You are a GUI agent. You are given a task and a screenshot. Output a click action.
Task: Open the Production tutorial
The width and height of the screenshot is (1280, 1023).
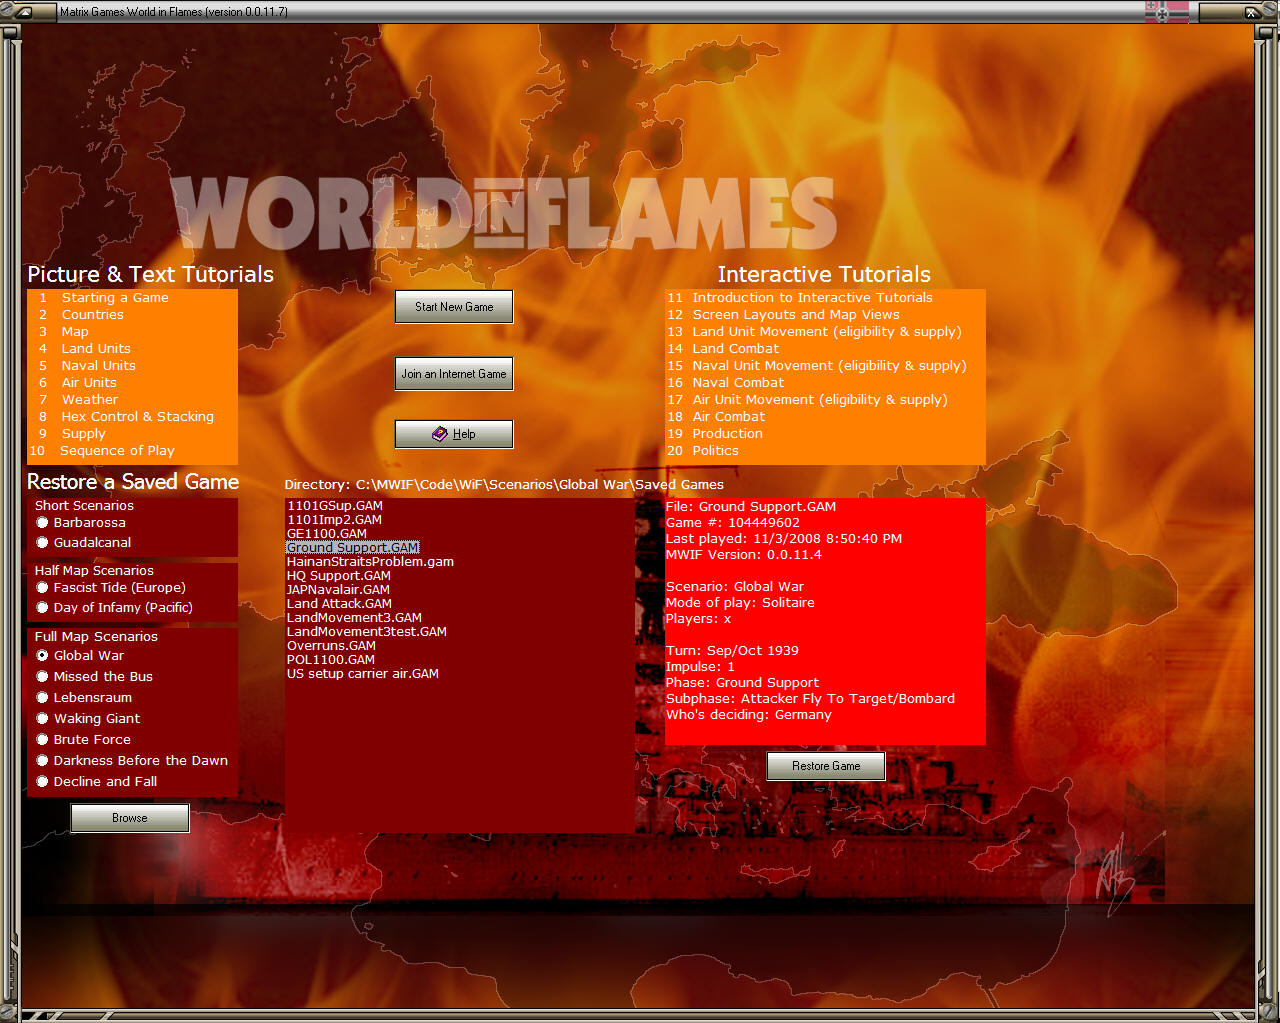(x=825, y=434)
